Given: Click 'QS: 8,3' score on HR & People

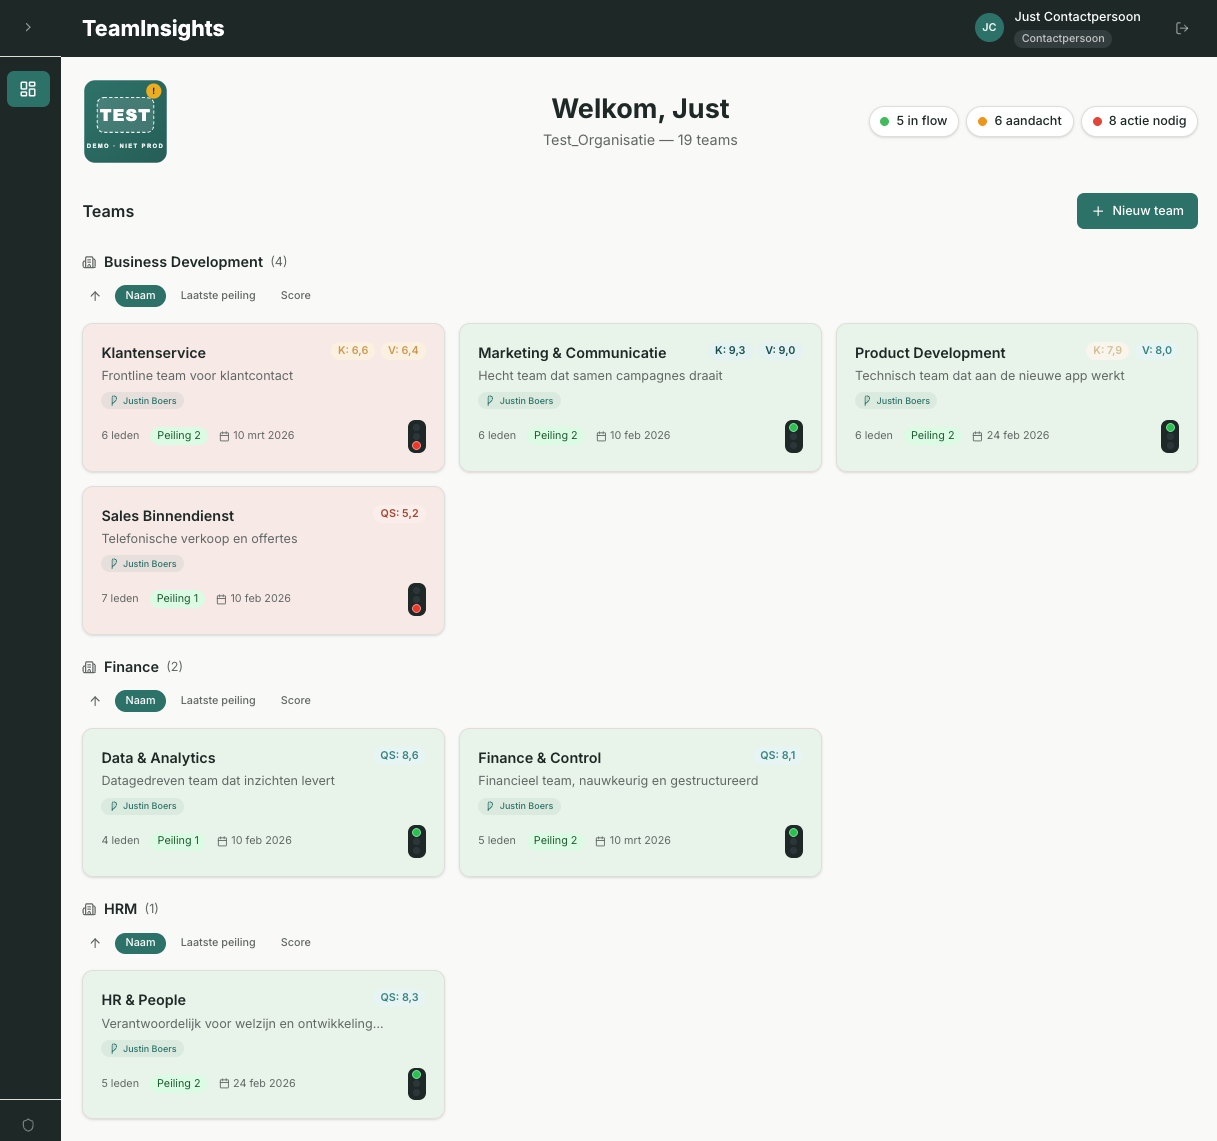Looking at the screenshot, I should pyautogui.click(x=399, y=998).
